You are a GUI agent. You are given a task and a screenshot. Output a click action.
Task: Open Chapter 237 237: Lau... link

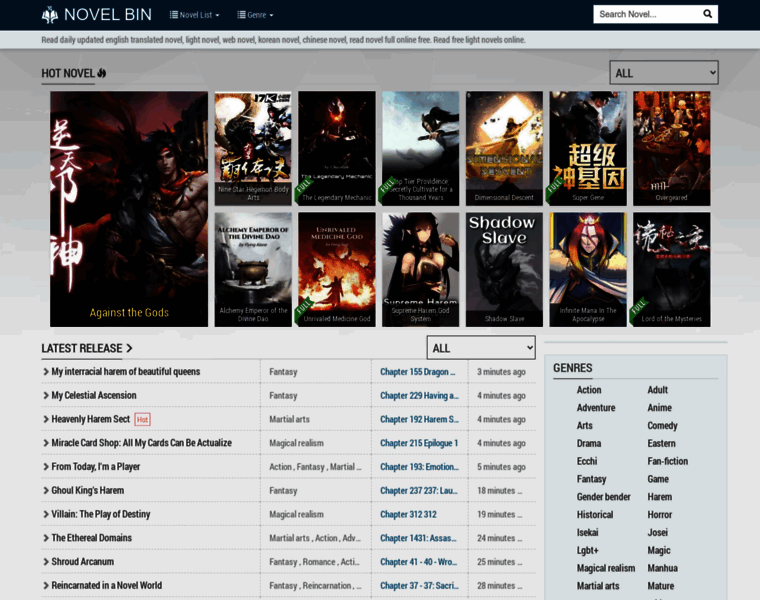(x=419, y=490)
